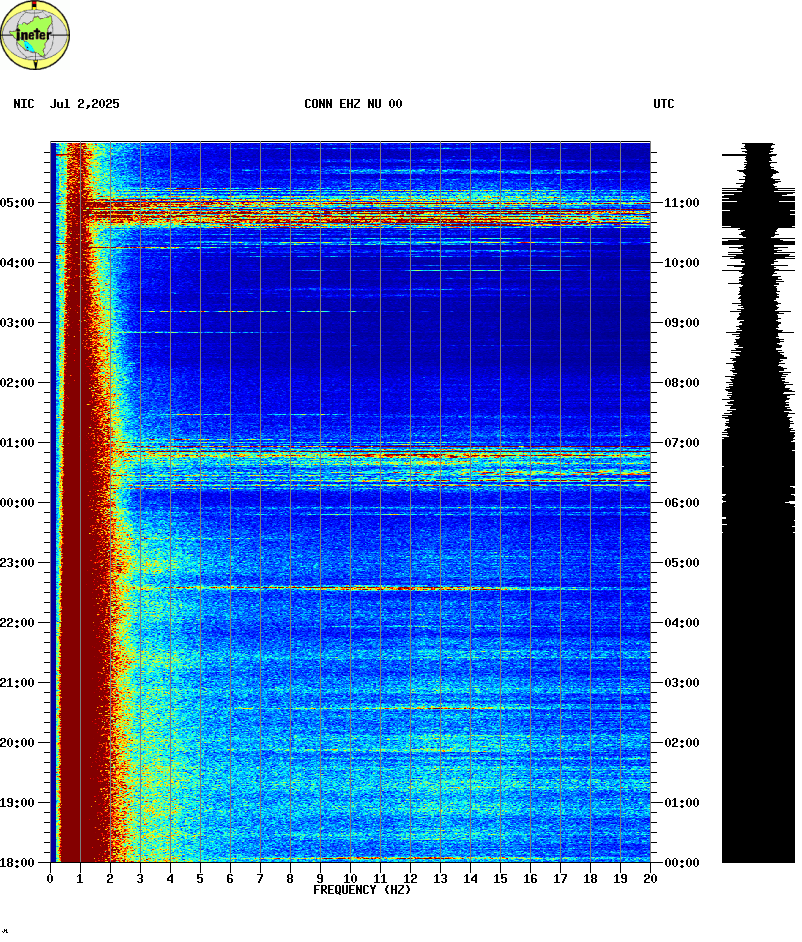The image size is (802, 942).
Task: Click the frequency tick label "18"
Action: point(591,879)
